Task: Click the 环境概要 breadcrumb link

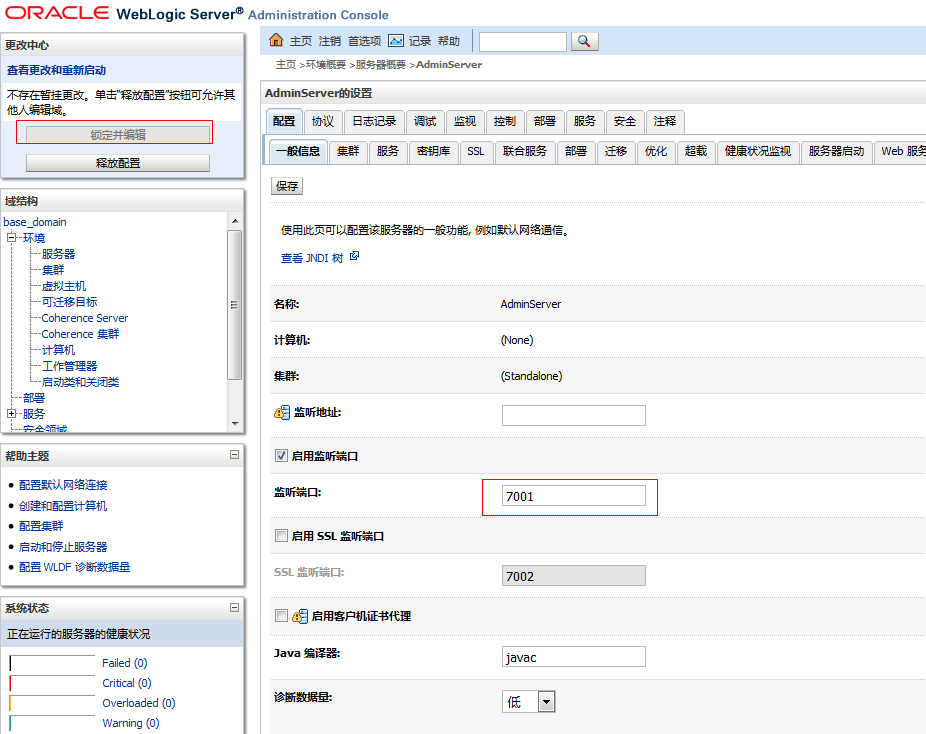Action: [x=325, y=64]
